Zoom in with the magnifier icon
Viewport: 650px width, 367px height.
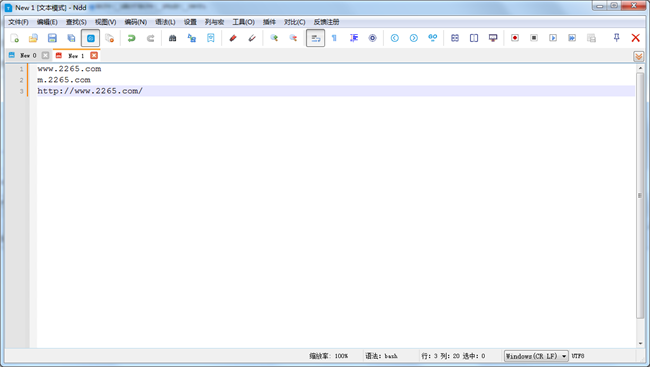(274, 38)
